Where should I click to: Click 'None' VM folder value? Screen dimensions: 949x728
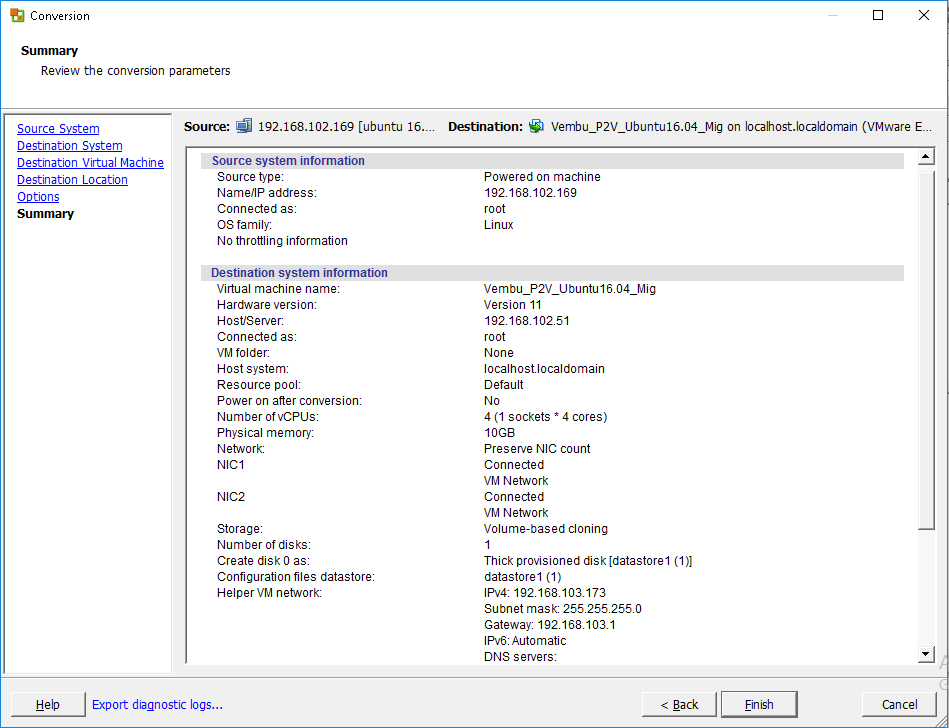click(x=499, y=352)
